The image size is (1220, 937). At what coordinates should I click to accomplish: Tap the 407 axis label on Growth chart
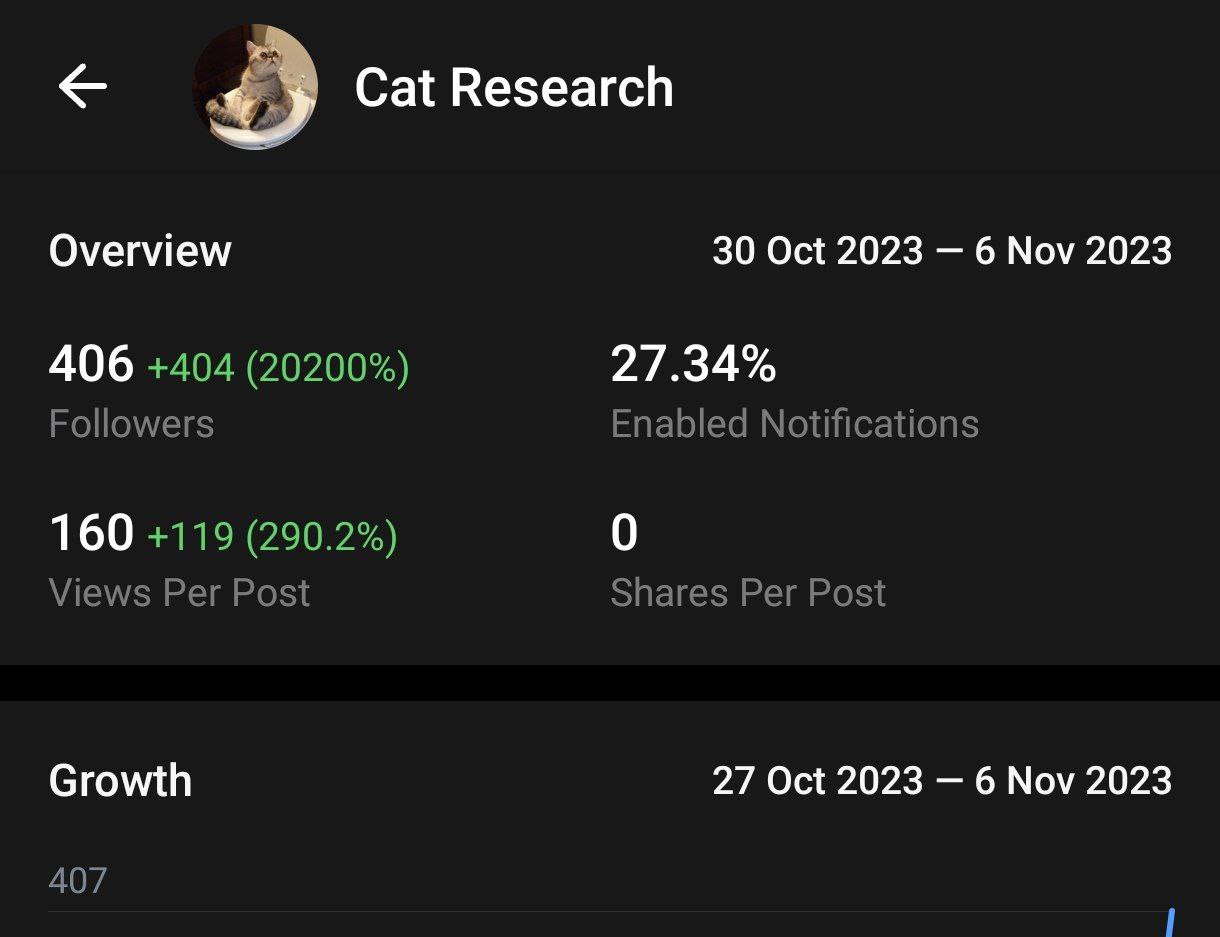(77, 881)
